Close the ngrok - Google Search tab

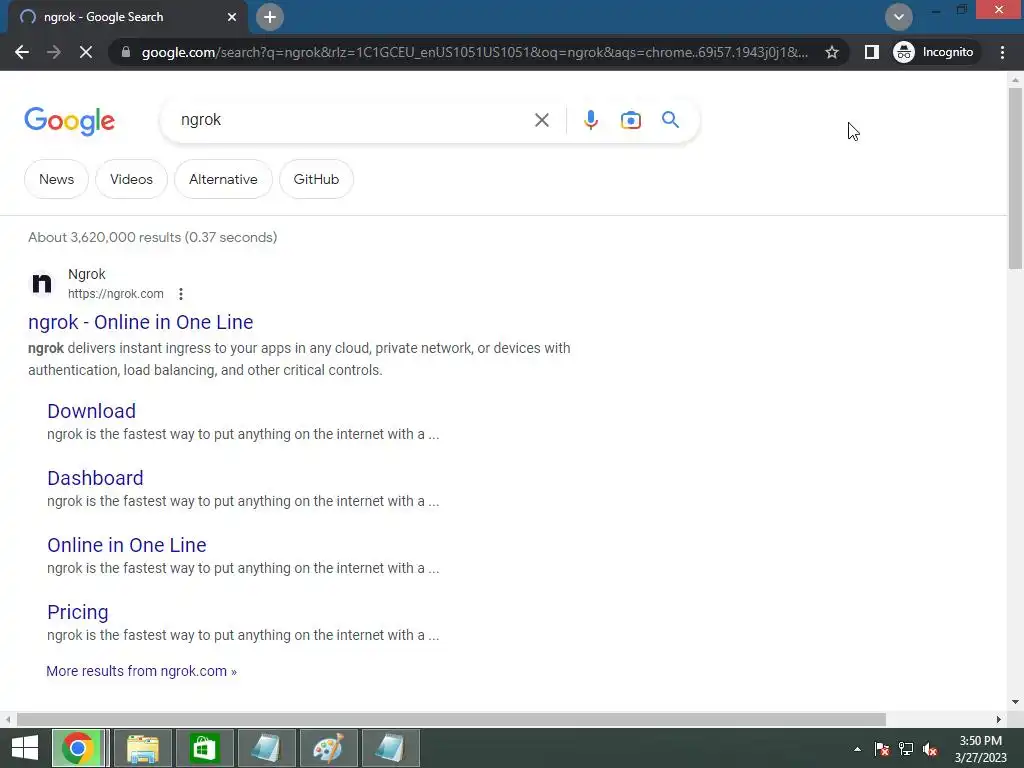point(232,17)
